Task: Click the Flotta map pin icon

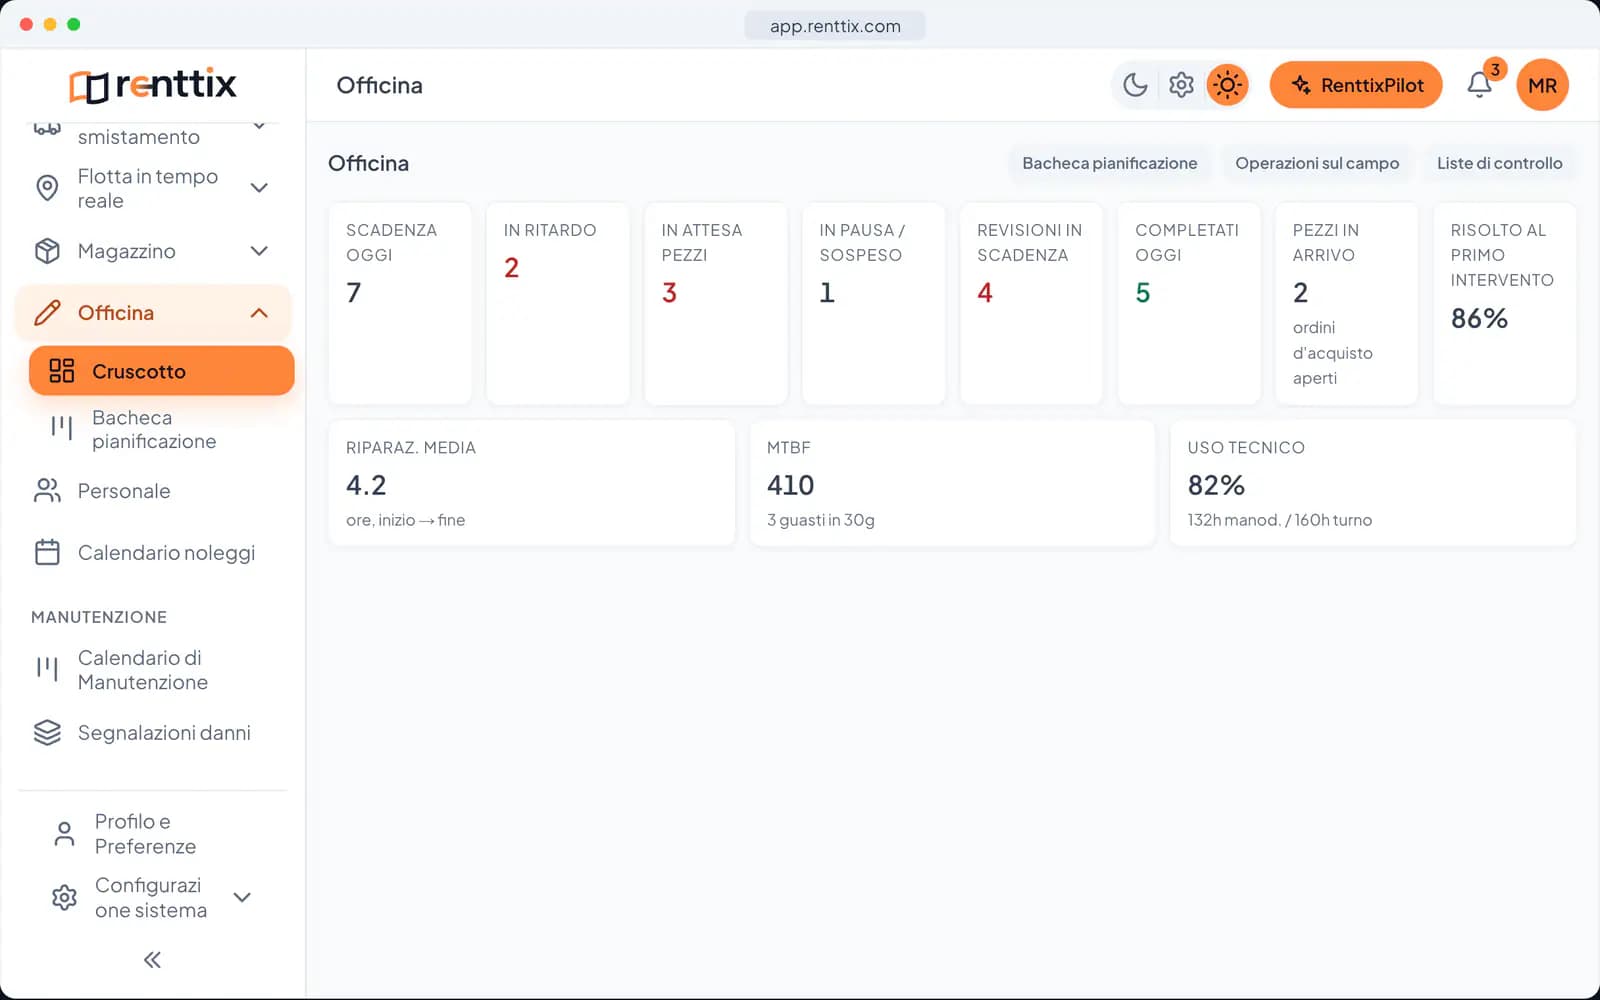Action: 47,188
